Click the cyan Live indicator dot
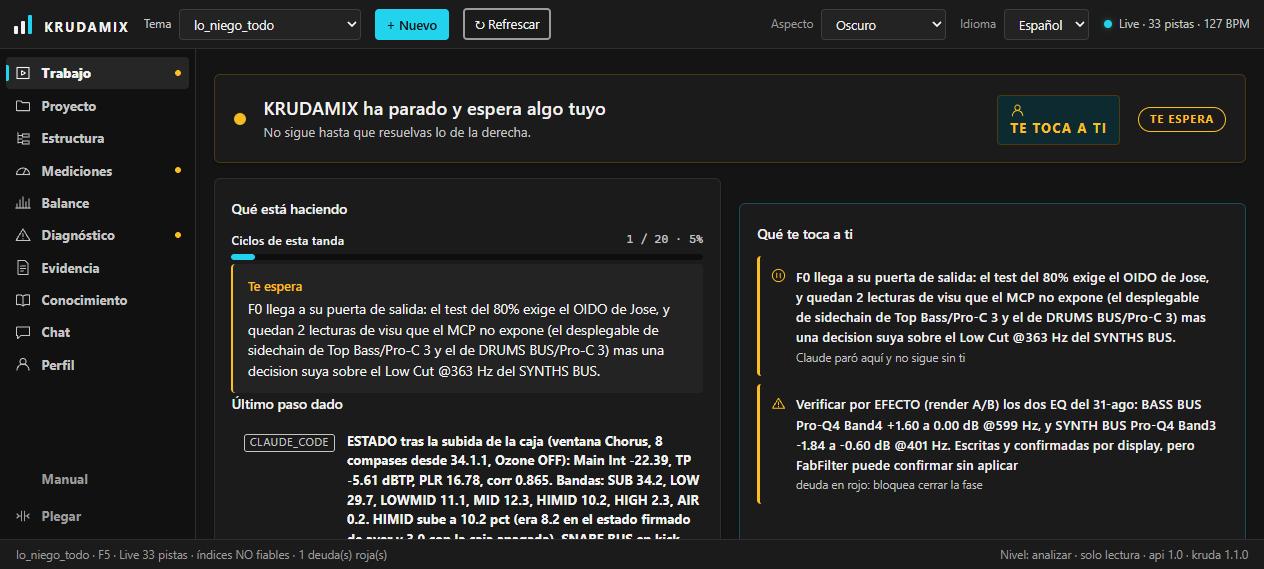The width and height of the screenshot is (1264, 569). coord(1107,24)
